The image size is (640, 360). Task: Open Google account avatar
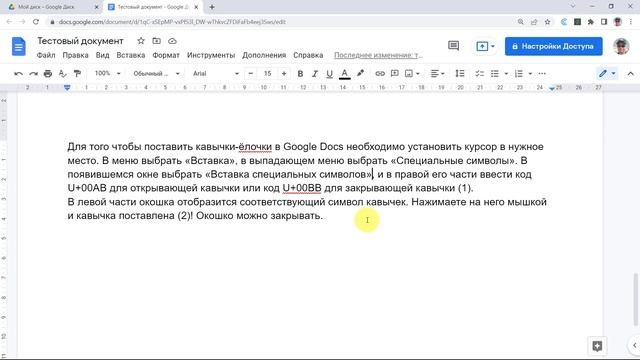pos(621,46)
